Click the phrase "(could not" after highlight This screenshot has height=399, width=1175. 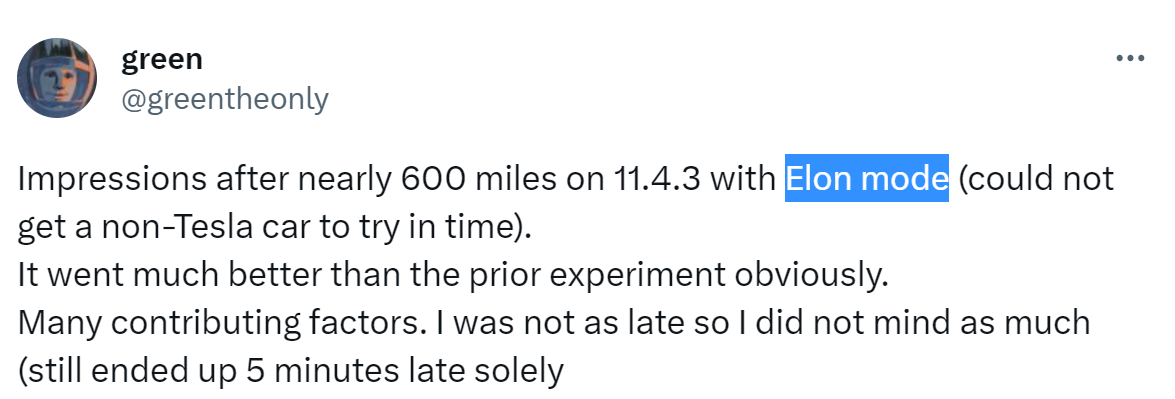click(1037, 179)
